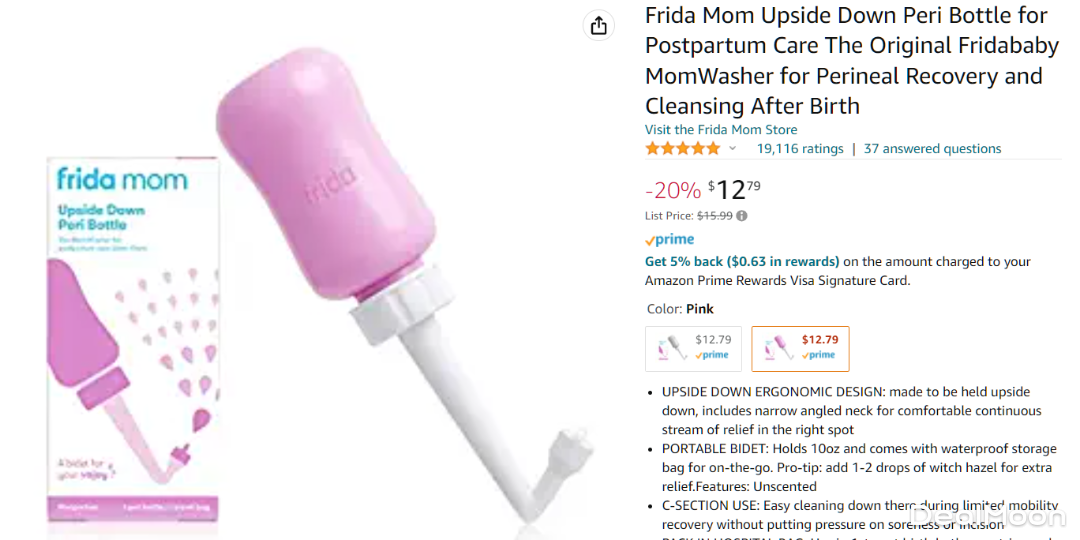Viewport: 1080px width, 540px height.
Task: Click the -20% discount label
Action: pyautogui.click(x=672, y=190)
